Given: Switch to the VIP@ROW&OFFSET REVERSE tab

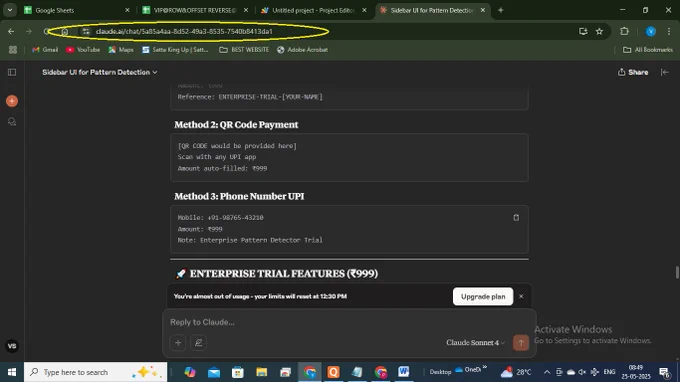Looking at the screenshot, I should [195, 10].
